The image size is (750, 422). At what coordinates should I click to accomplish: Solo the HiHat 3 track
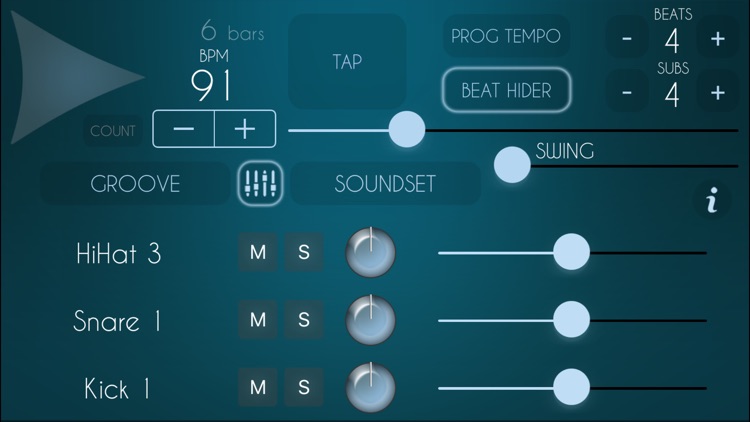[304, 252]
